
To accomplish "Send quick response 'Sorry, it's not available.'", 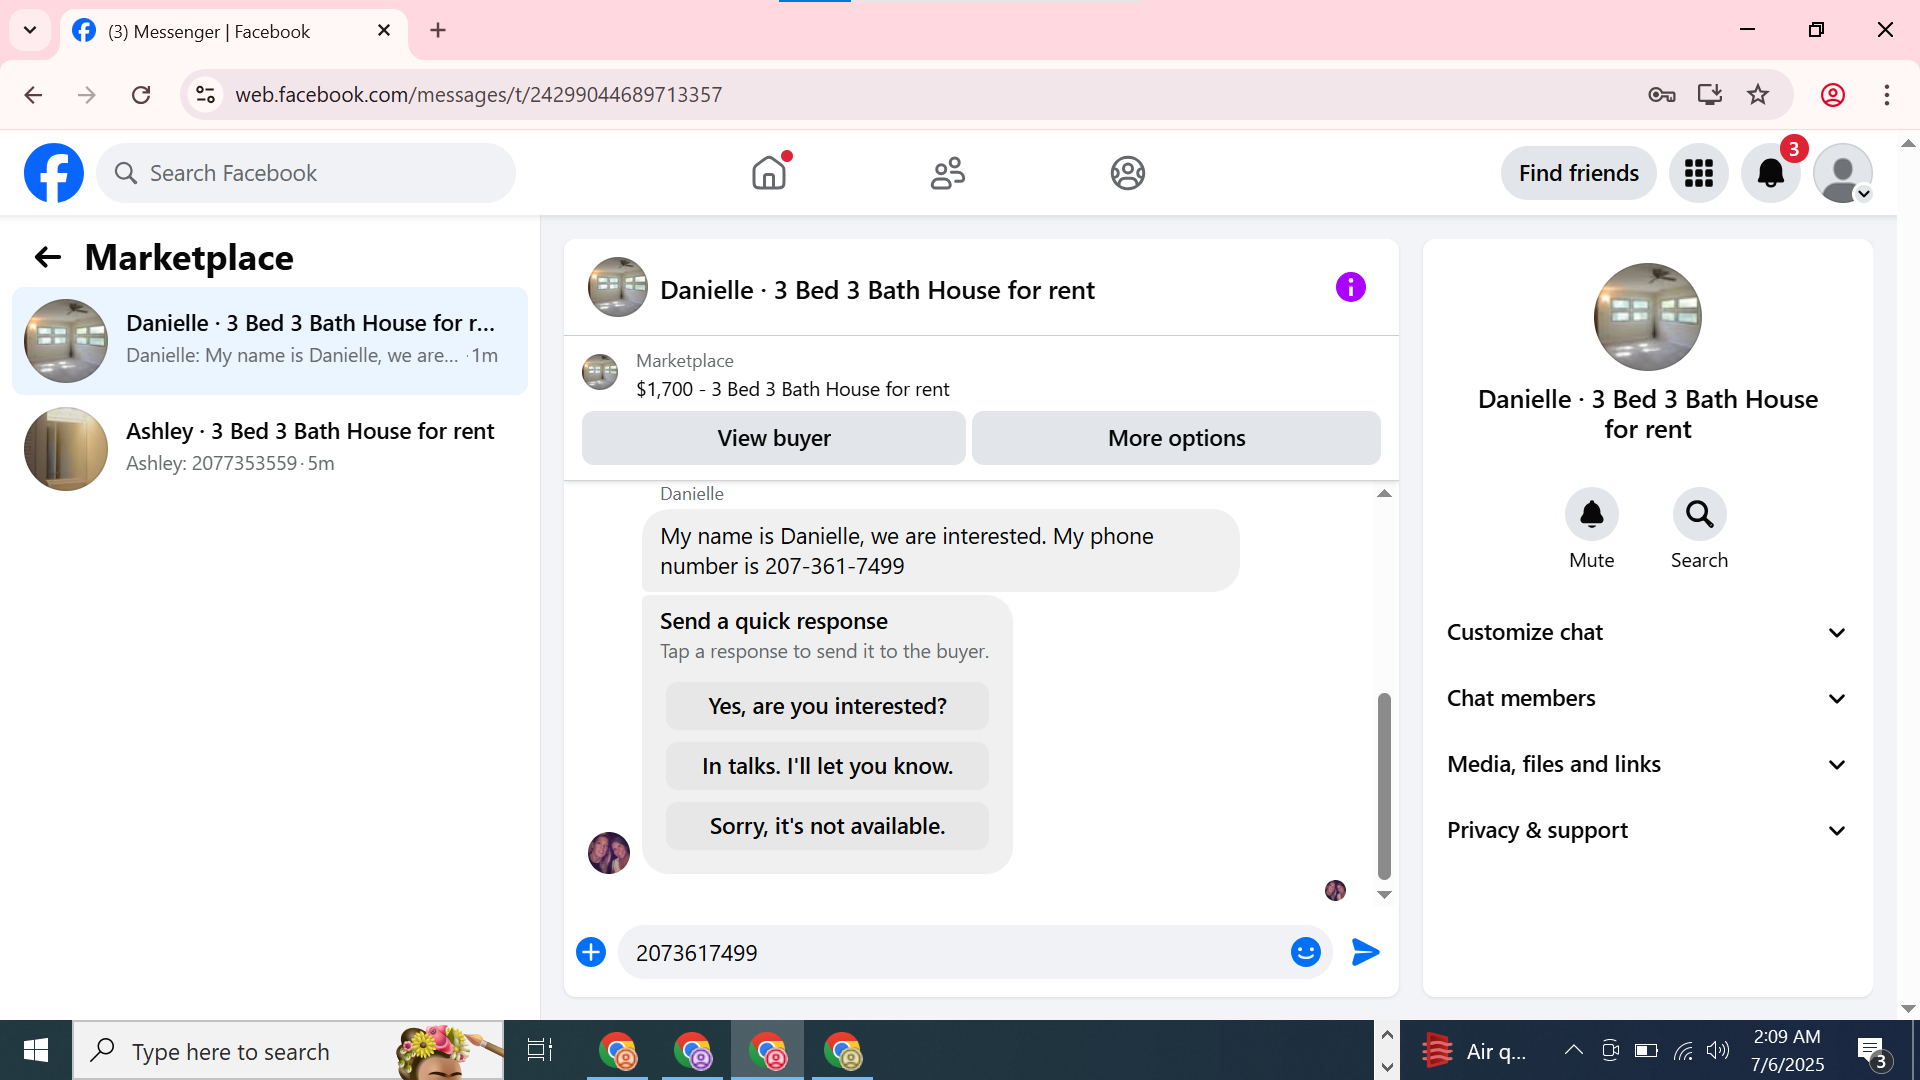I will pyautogui.click(x=827, y=826).
